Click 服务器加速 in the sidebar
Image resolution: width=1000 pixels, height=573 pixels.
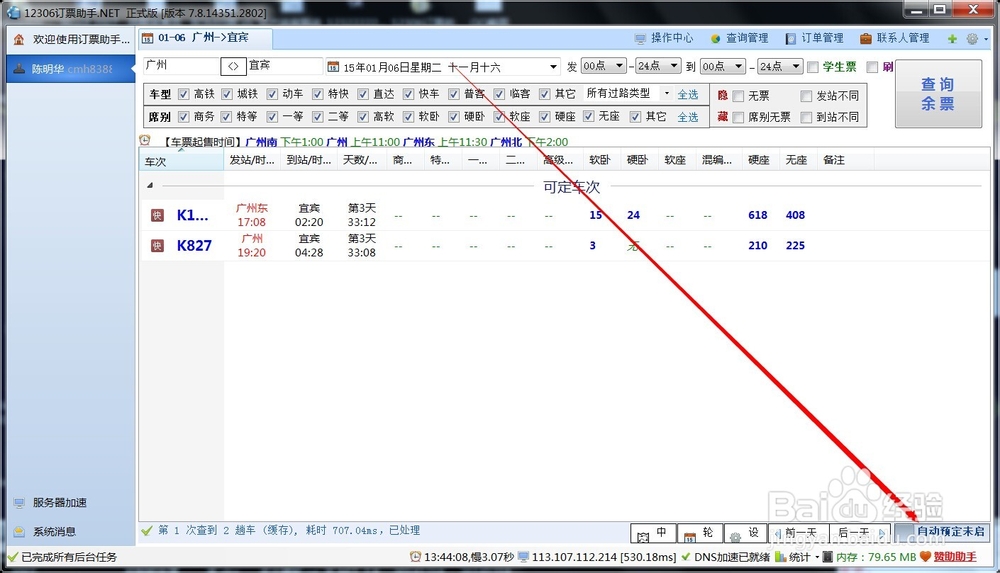[59, 503]
